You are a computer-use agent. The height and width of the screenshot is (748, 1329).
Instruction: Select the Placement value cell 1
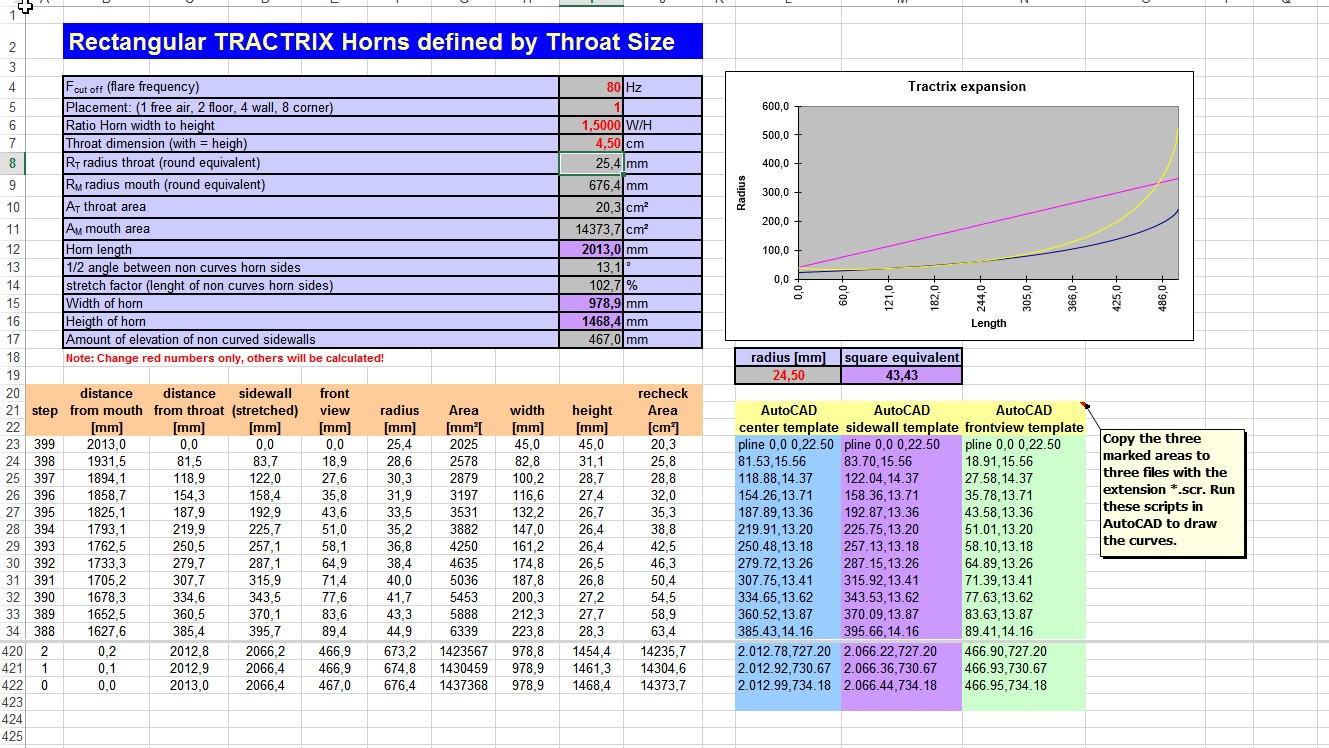pos(592,107)
